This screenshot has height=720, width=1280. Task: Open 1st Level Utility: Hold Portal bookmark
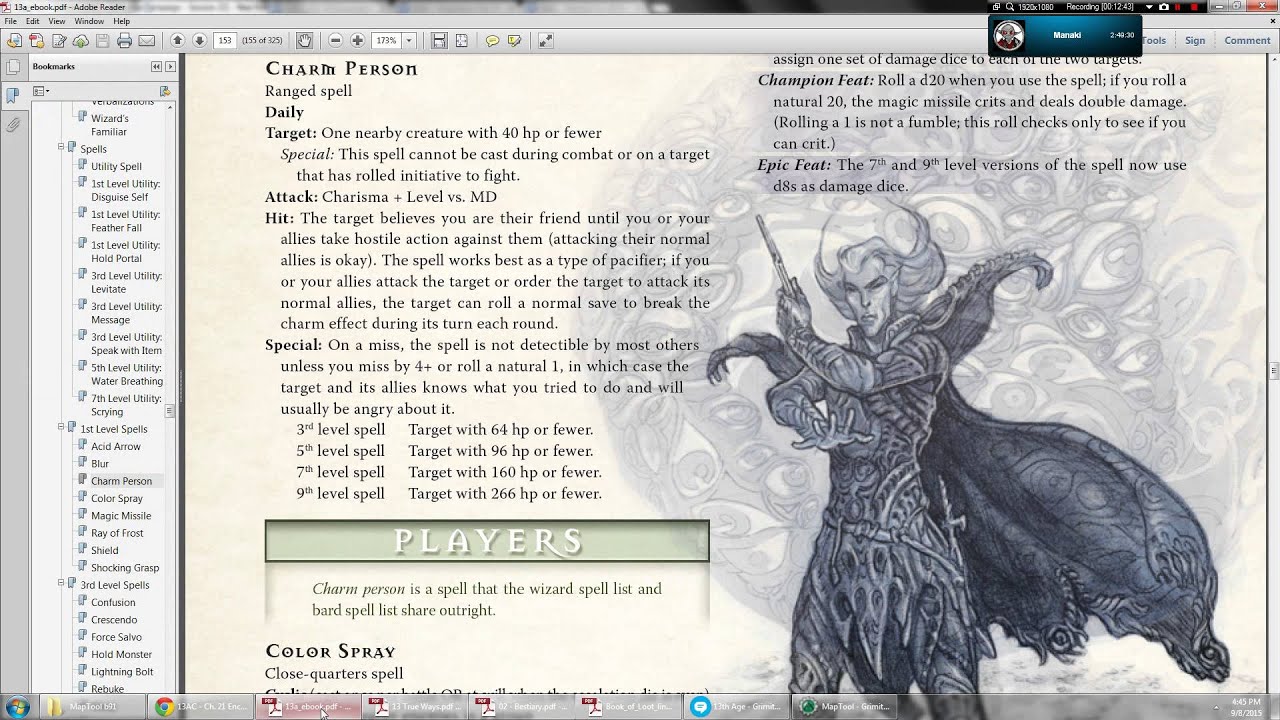click(125, 252)
